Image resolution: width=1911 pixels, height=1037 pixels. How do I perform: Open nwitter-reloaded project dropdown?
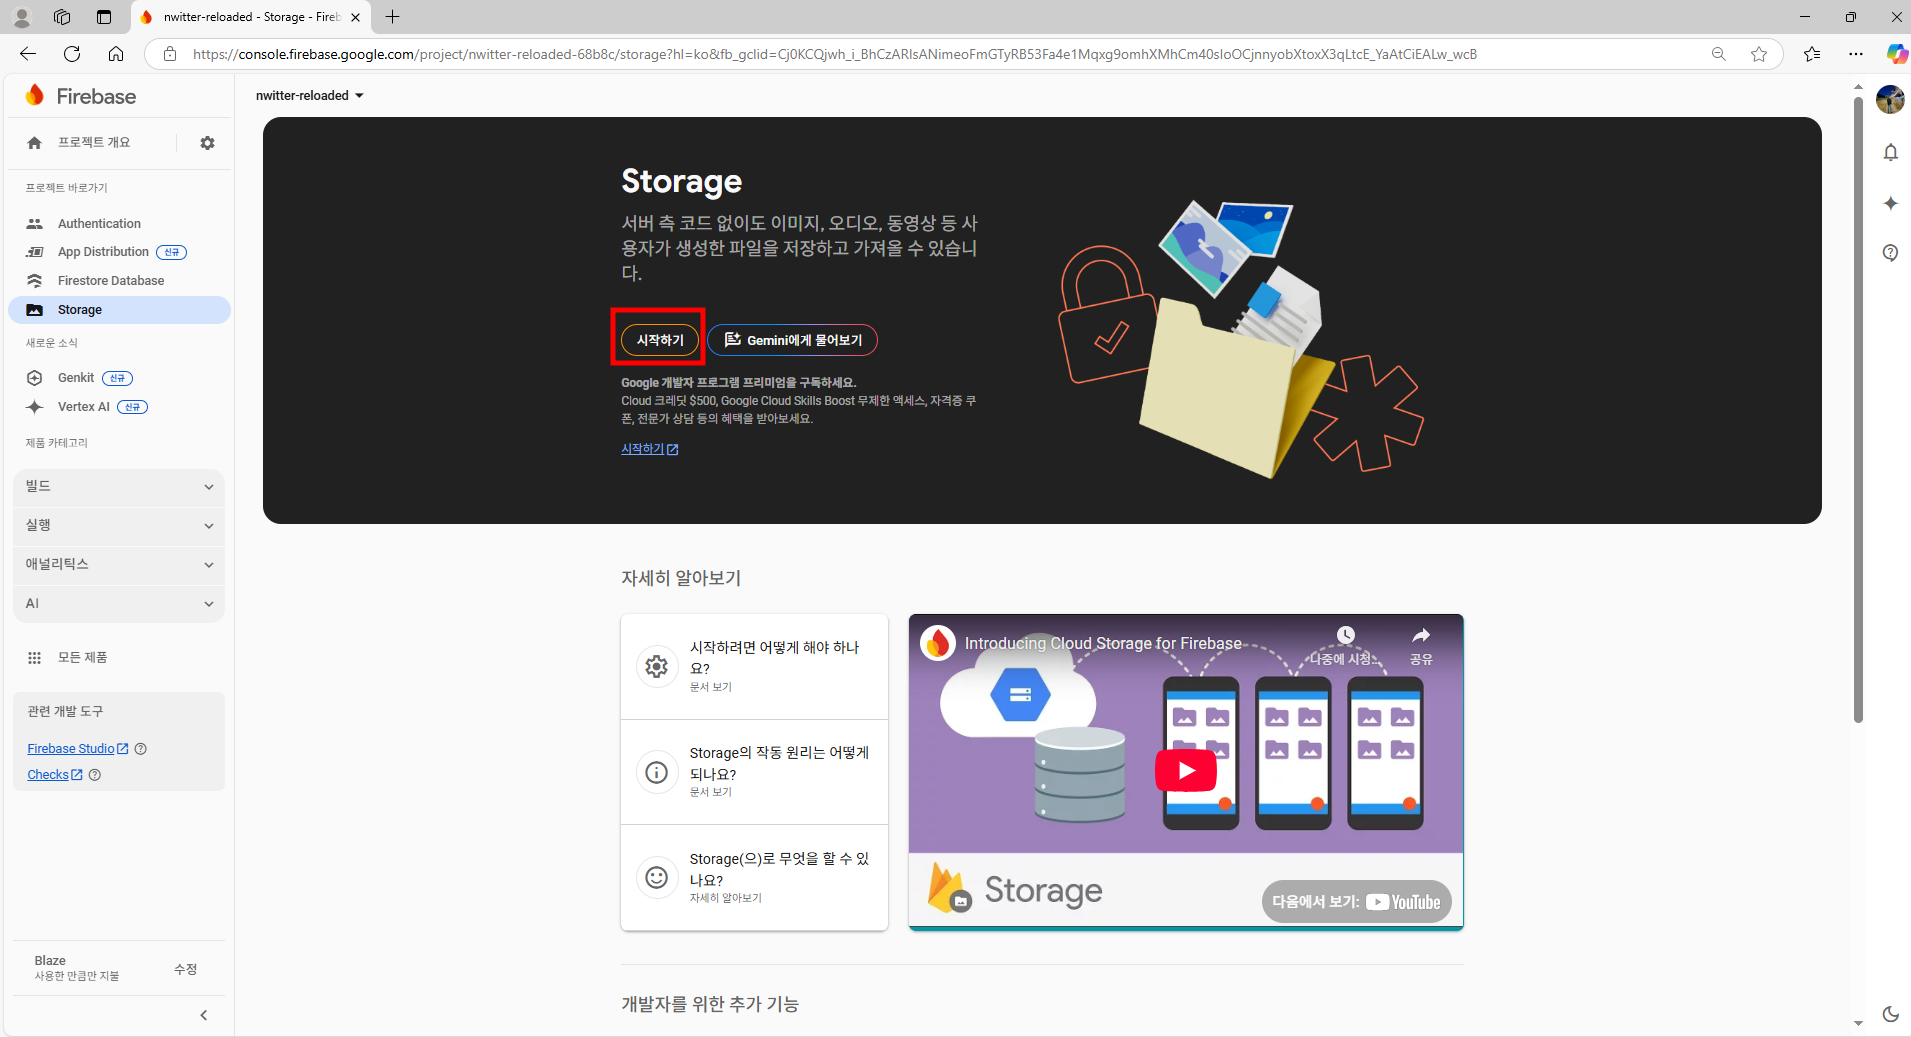pyautogui.click(x=310, y=96)
